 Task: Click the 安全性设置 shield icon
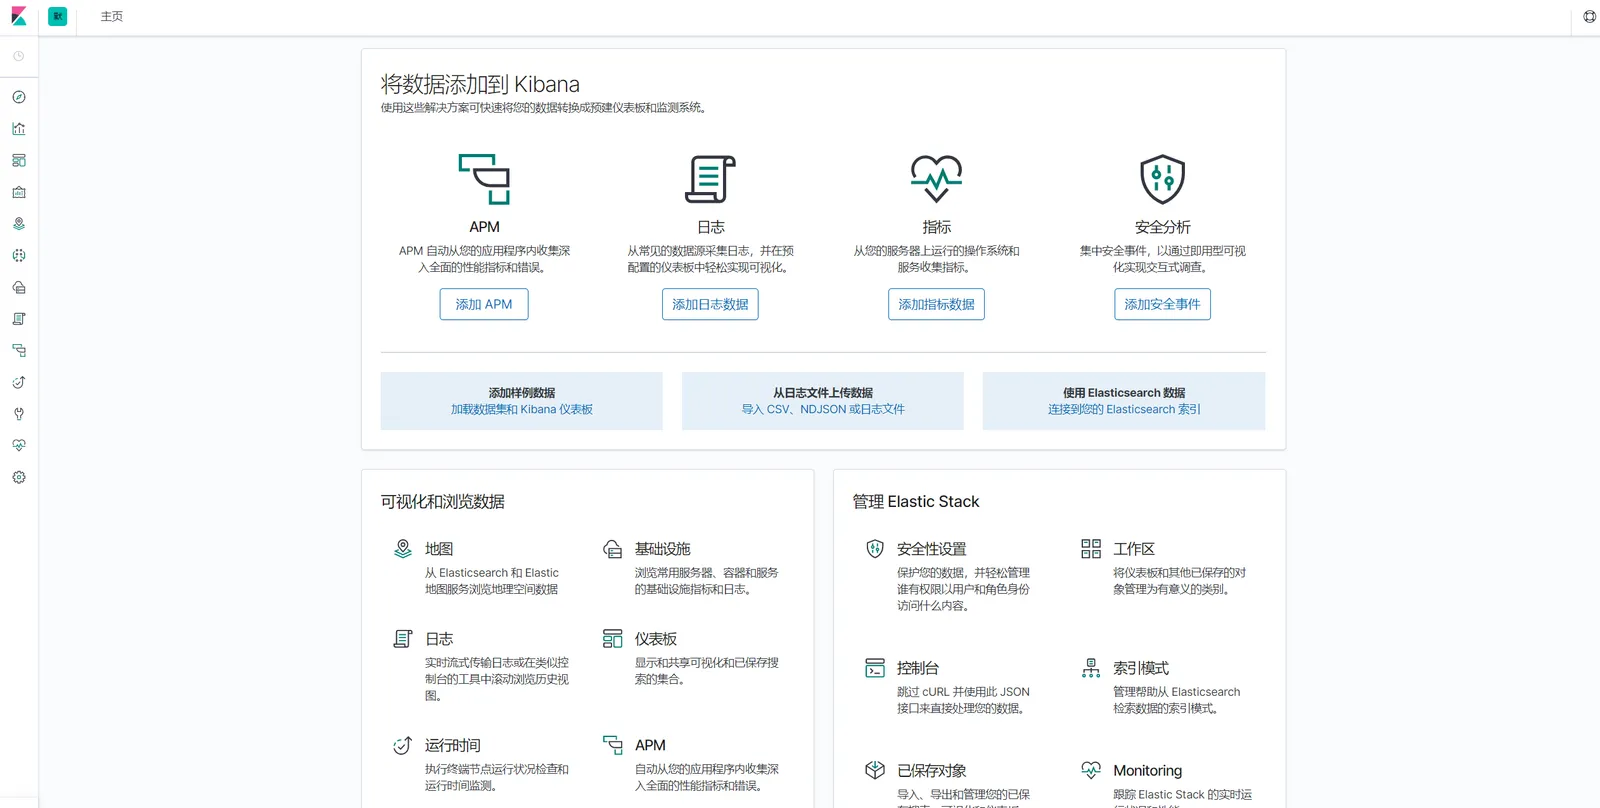(875, 549)
